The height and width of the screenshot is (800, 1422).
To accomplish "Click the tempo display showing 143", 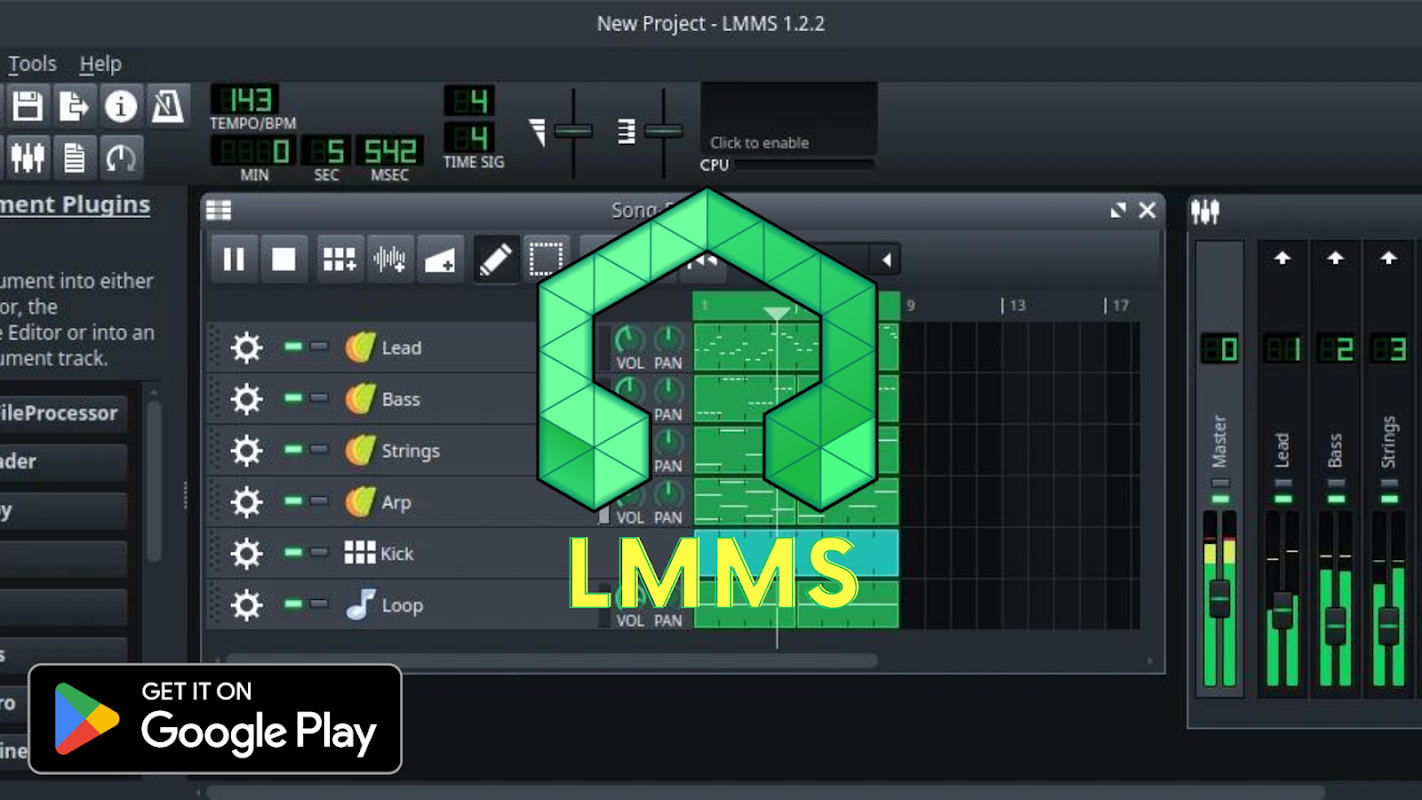I will point(244,99).
